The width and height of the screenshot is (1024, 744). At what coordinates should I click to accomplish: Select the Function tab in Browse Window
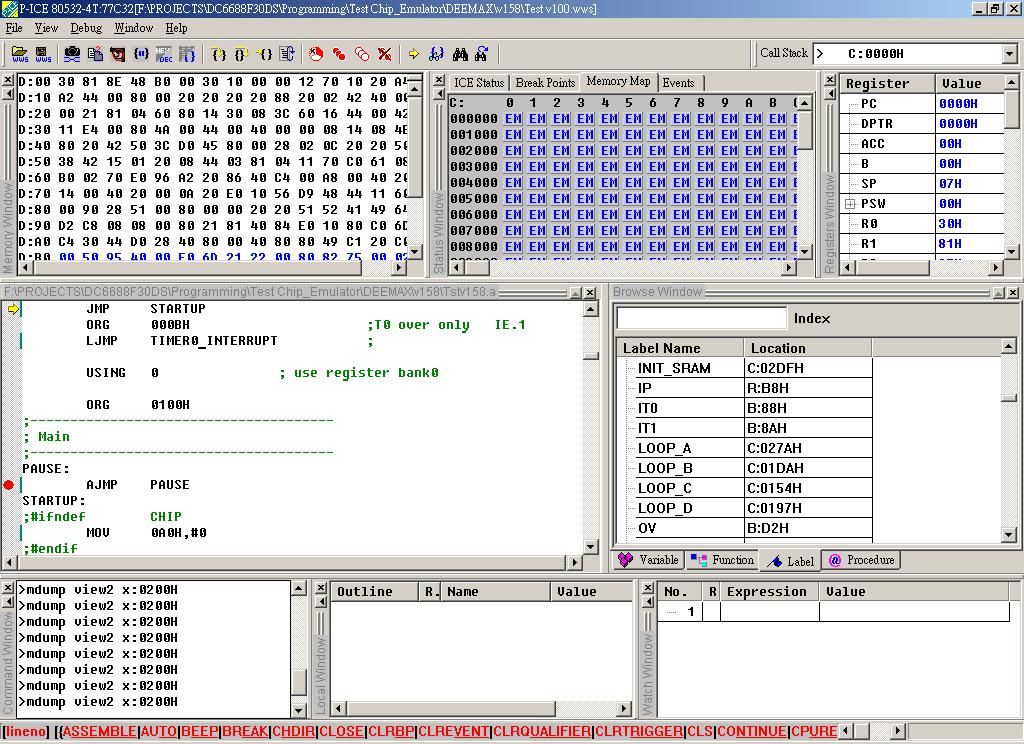point(722,560)
